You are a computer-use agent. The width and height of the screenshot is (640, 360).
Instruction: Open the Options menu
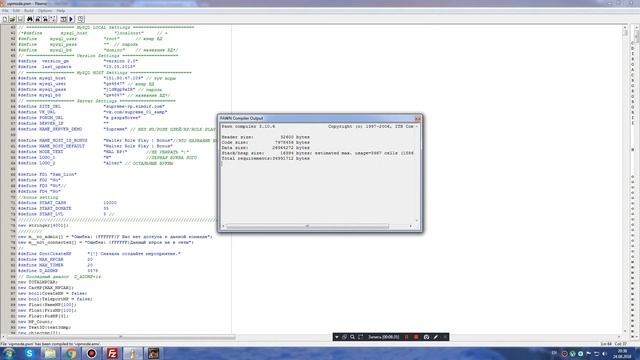45,11
